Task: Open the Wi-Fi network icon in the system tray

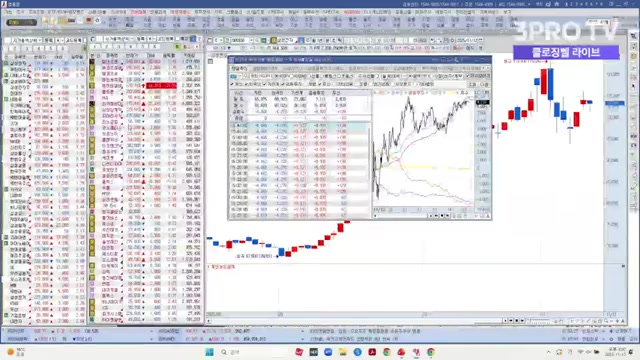Action: [580, 352]
